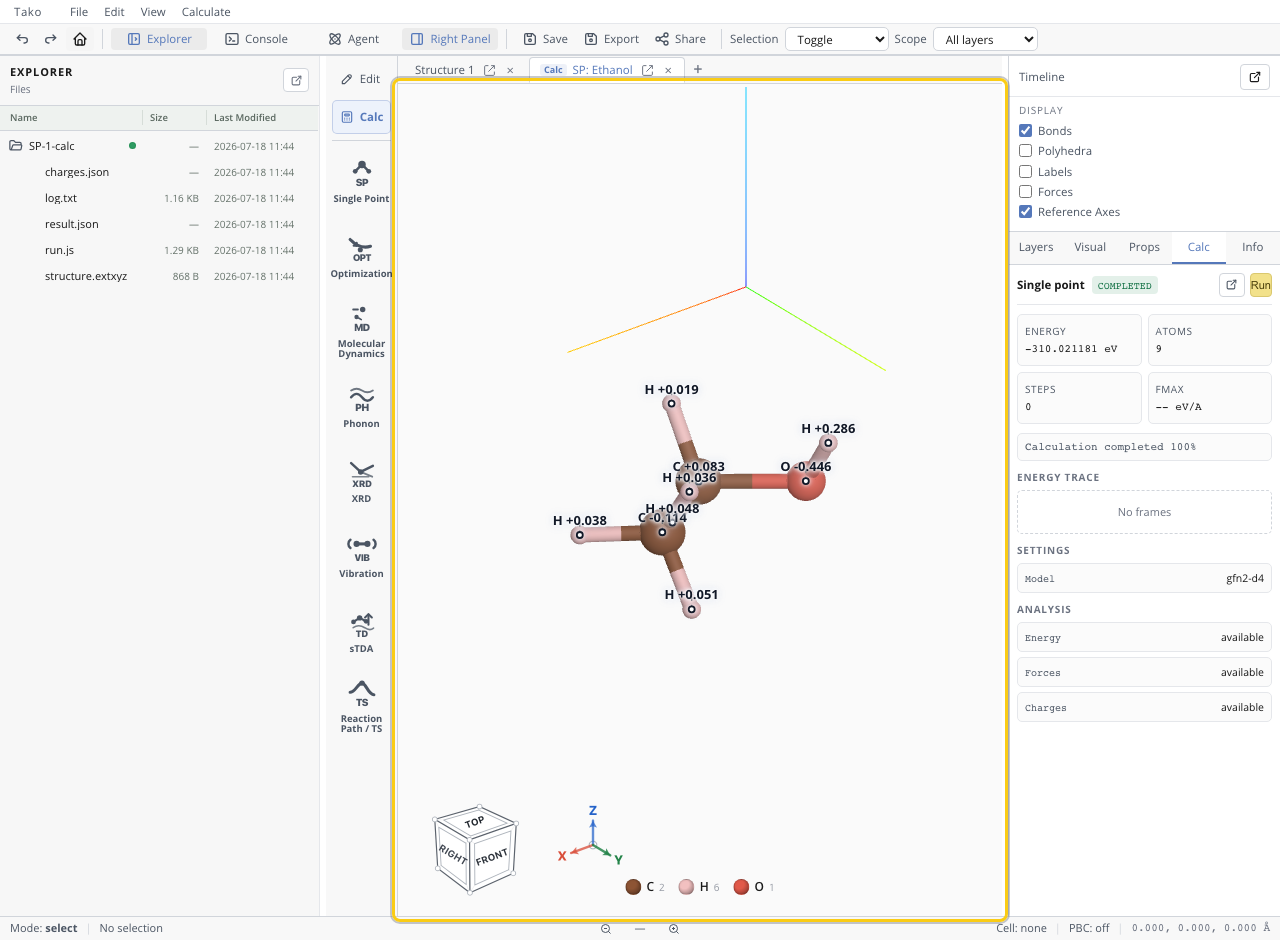Click the Share toolbar button
Screen dimensions: 1280x940
(x=680, y=39)
